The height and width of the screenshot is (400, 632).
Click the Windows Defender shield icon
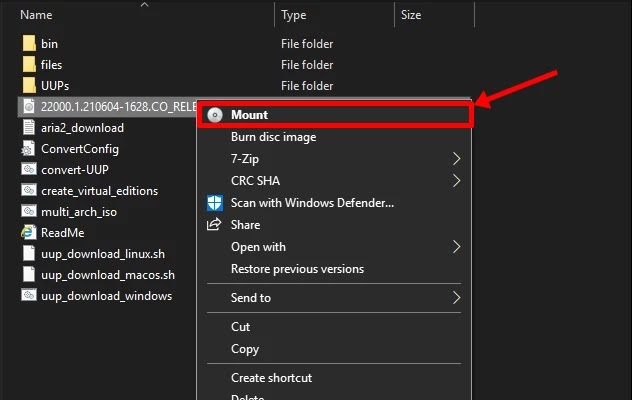pos(214,203)
